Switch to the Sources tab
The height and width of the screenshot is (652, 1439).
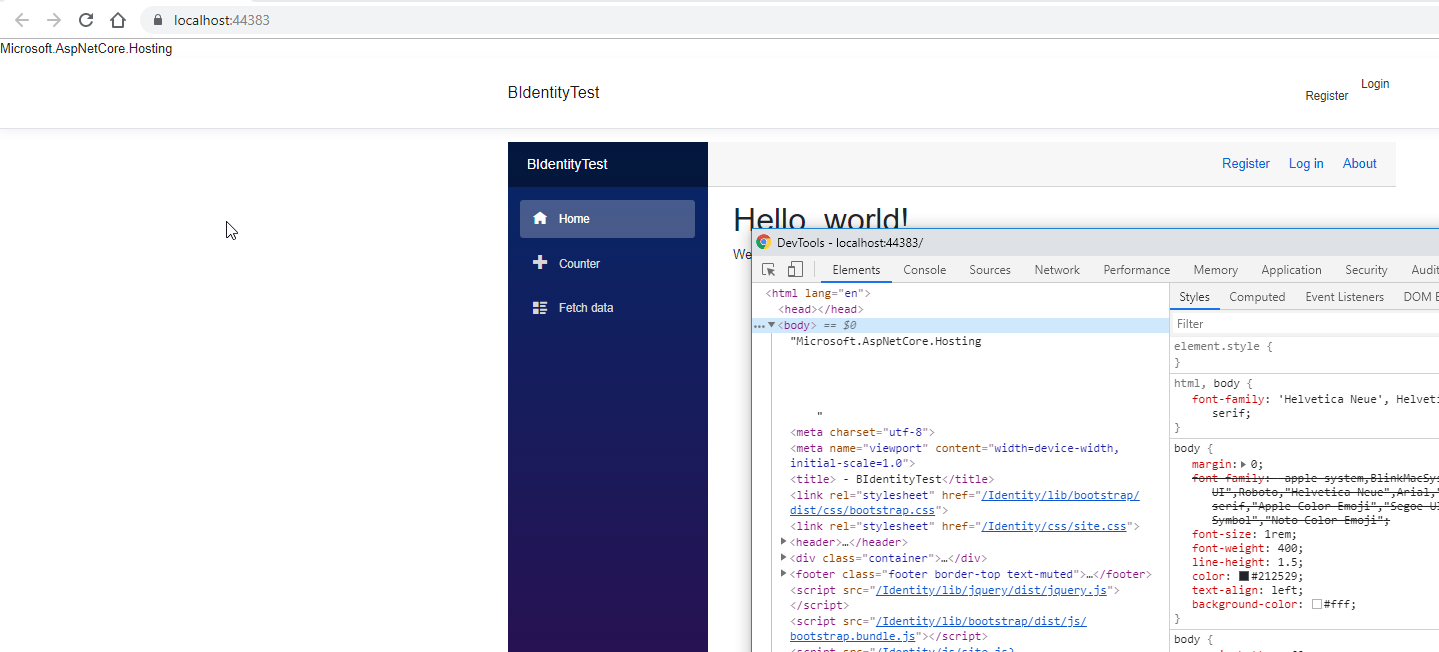(990, 270)
